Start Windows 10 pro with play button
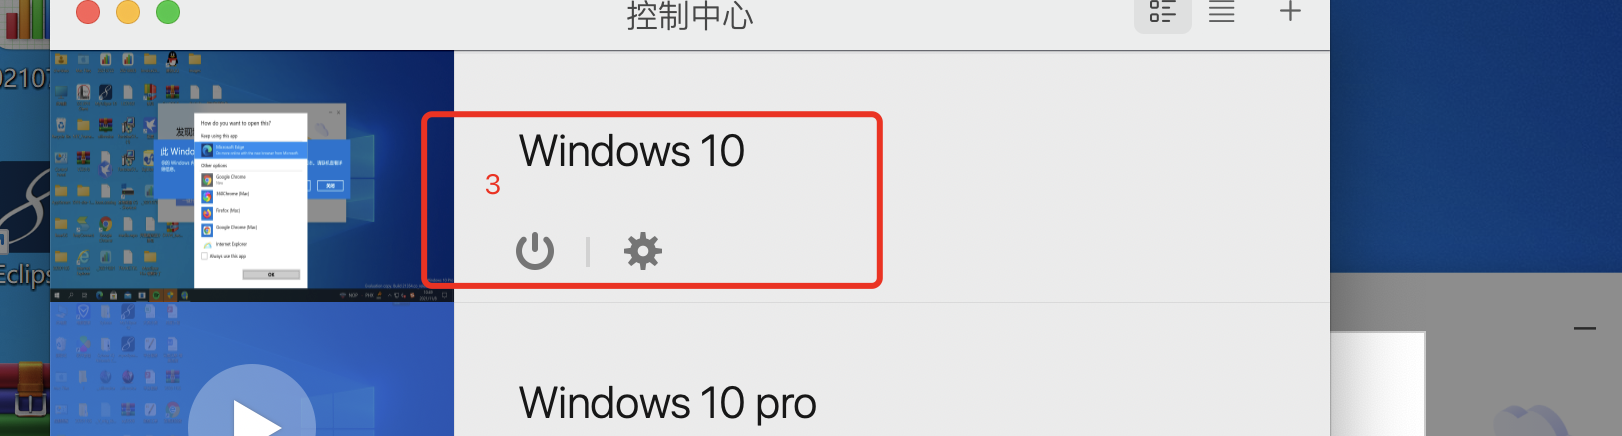The width and height of the screenshot is (1622, 436). click(252, 410)
